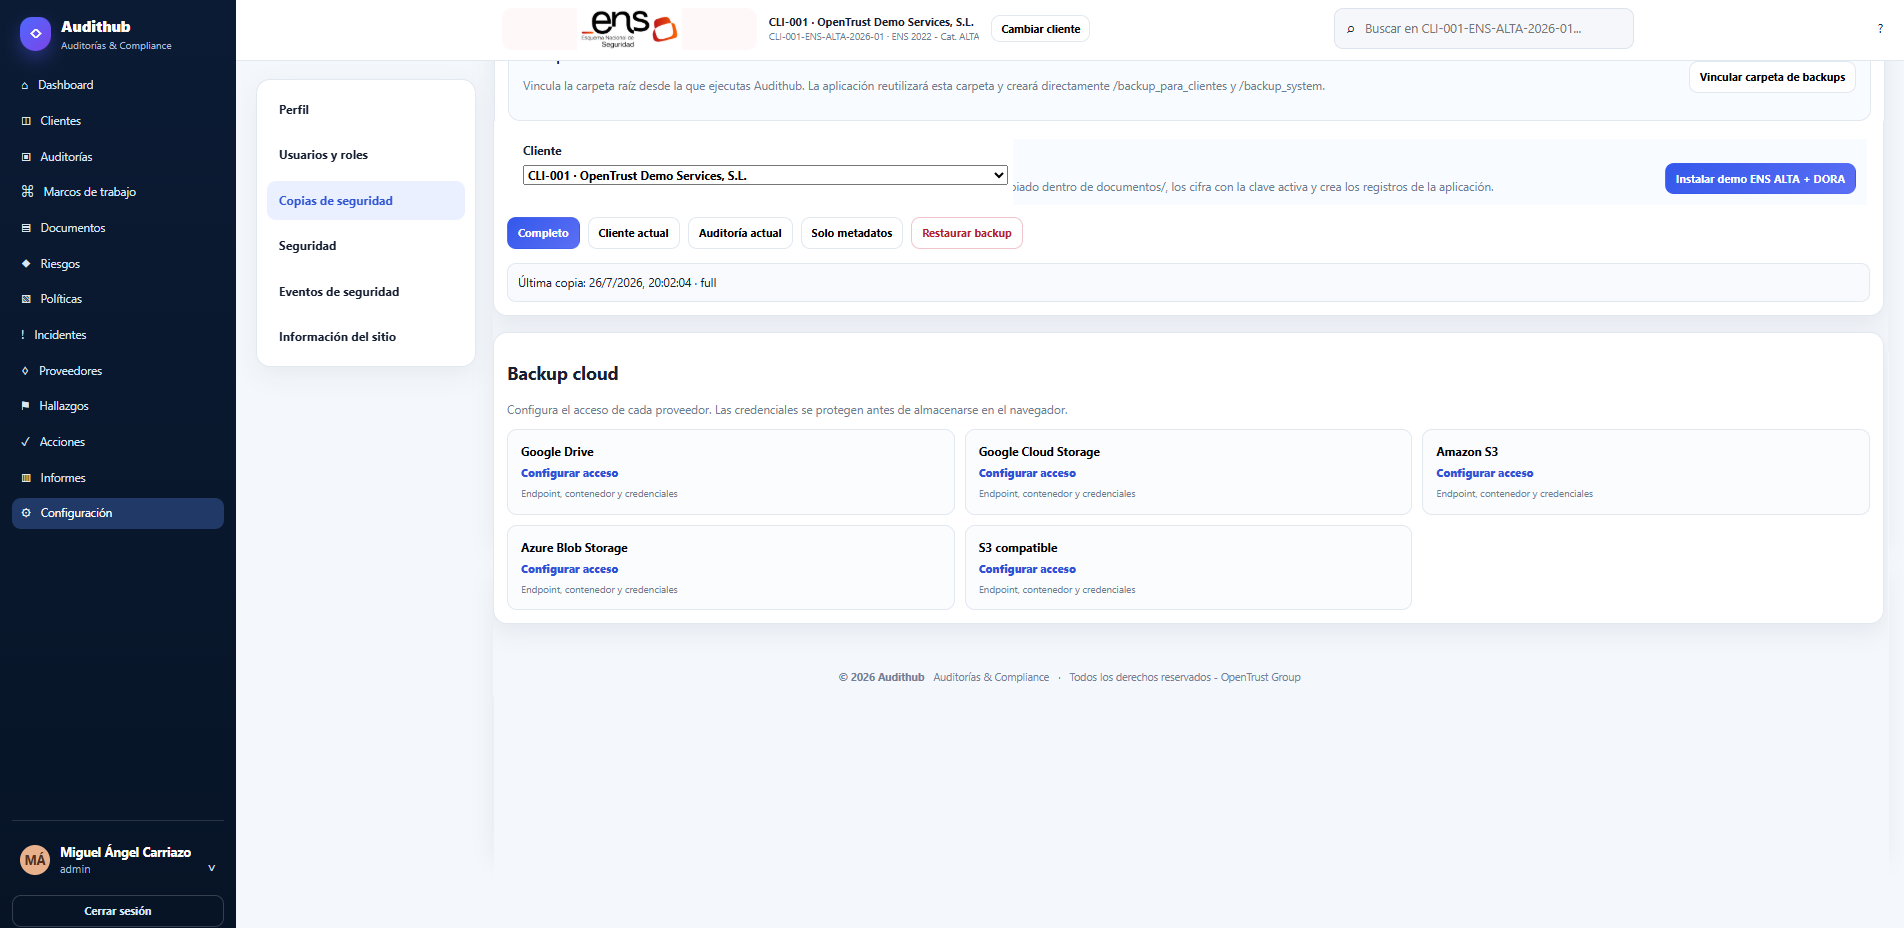1904x928 pixels.
Task: Open the Seguridad settings section
Action: click(x=366, y=246)
